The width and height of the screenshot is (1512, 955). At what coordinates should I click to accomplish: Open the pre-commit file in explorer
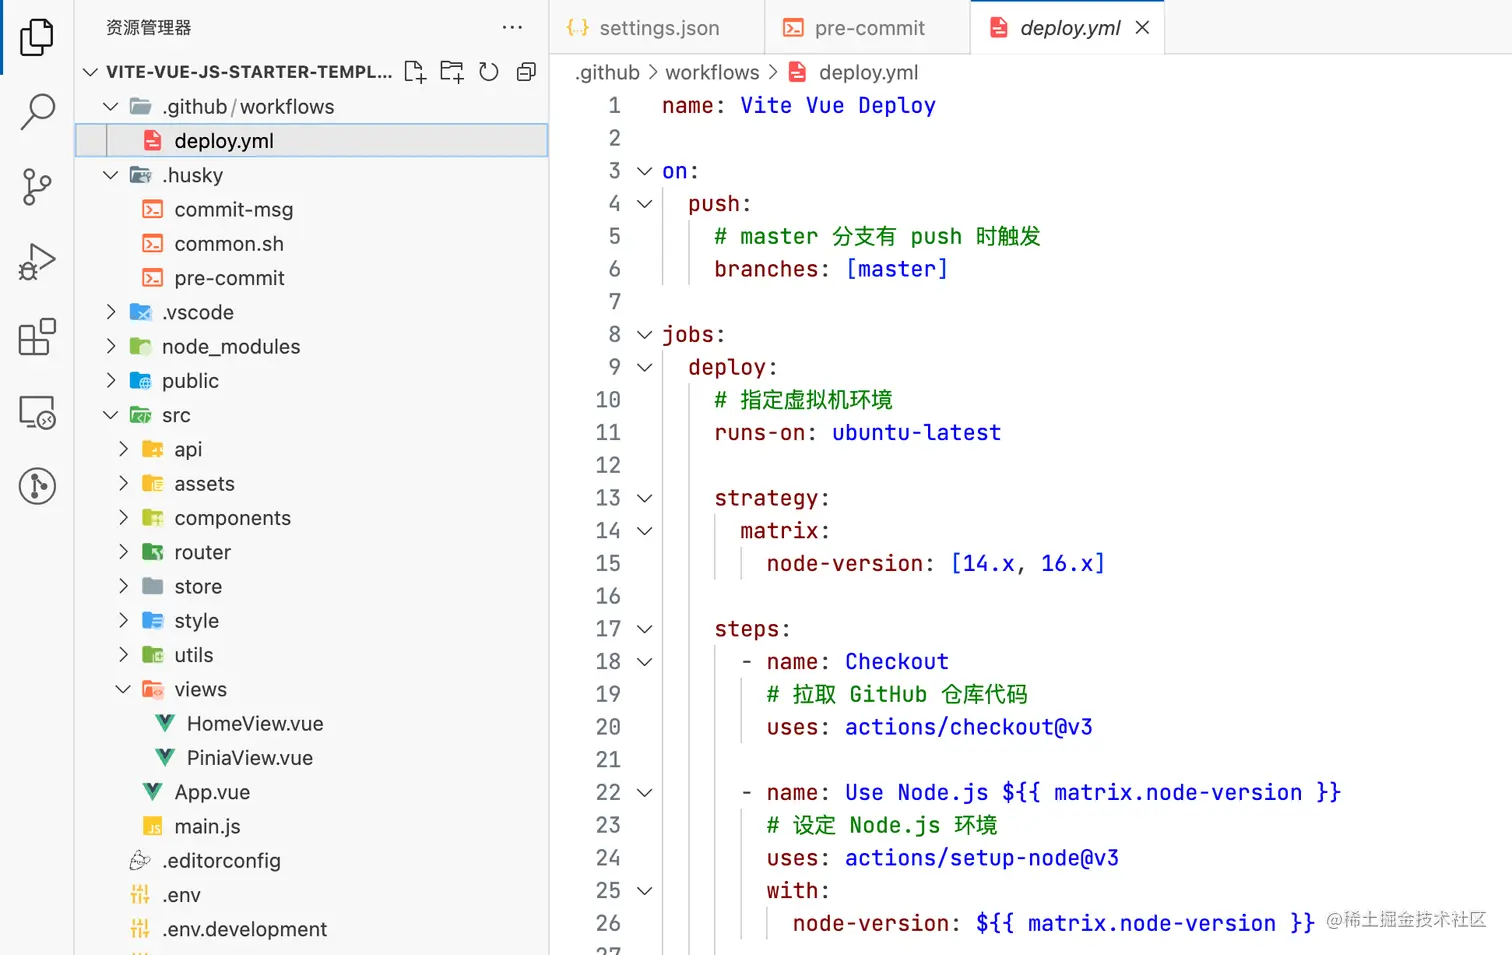tap(311, 278)
